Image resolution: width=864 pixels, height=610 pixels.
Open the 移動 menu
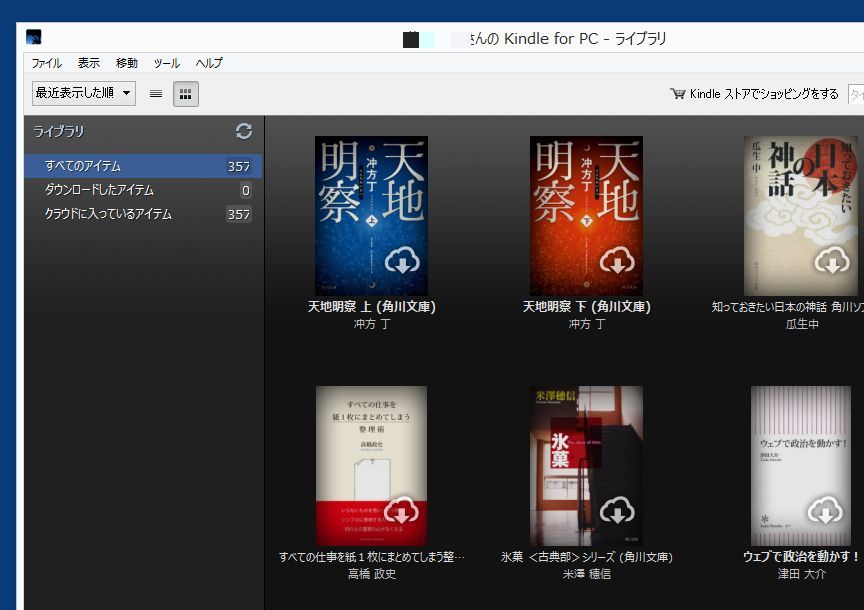(127, 63)
